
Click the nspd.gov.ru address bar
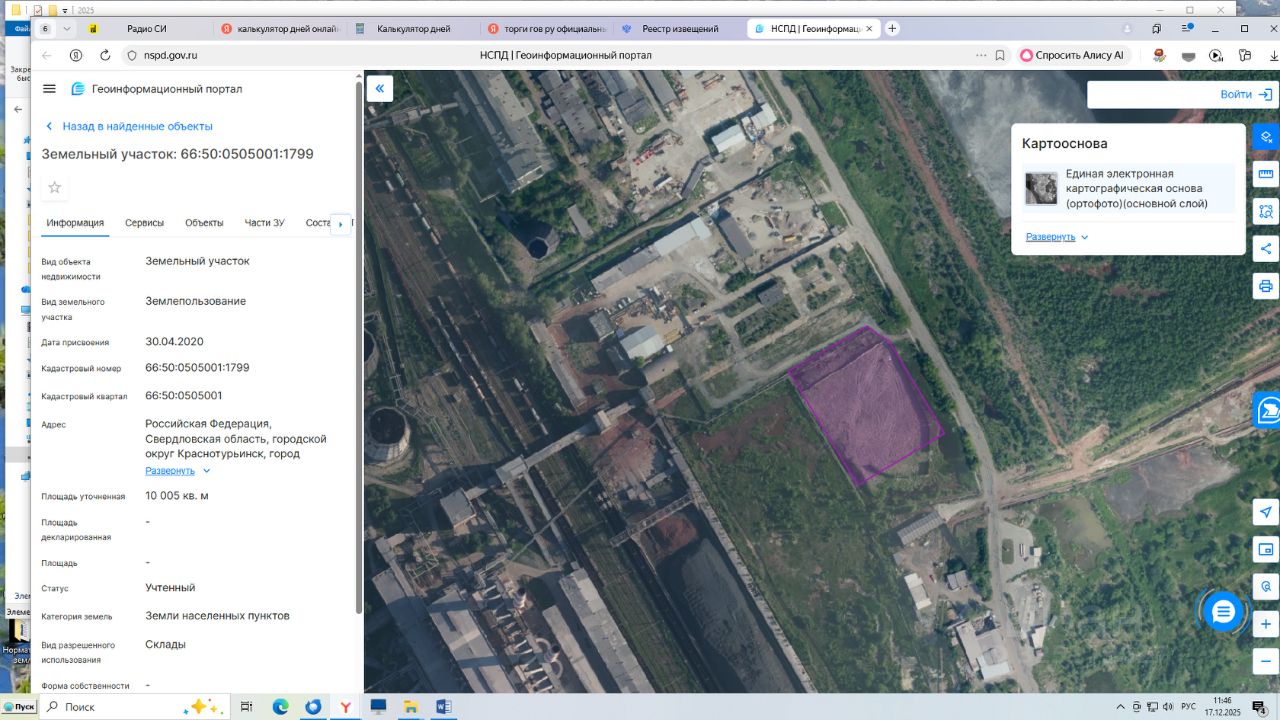(170, 56)
